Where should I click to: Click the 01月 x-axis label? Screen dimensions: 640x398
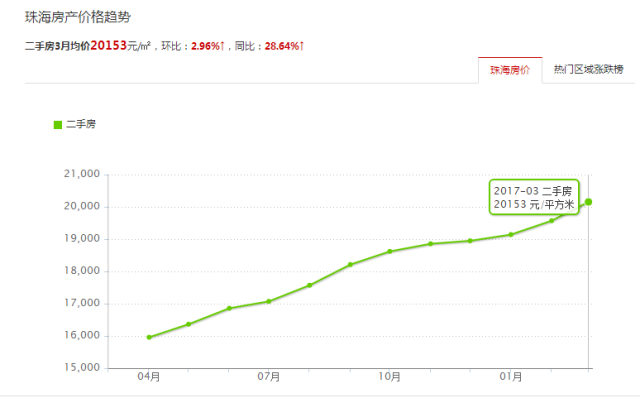(x=511, y=376)
